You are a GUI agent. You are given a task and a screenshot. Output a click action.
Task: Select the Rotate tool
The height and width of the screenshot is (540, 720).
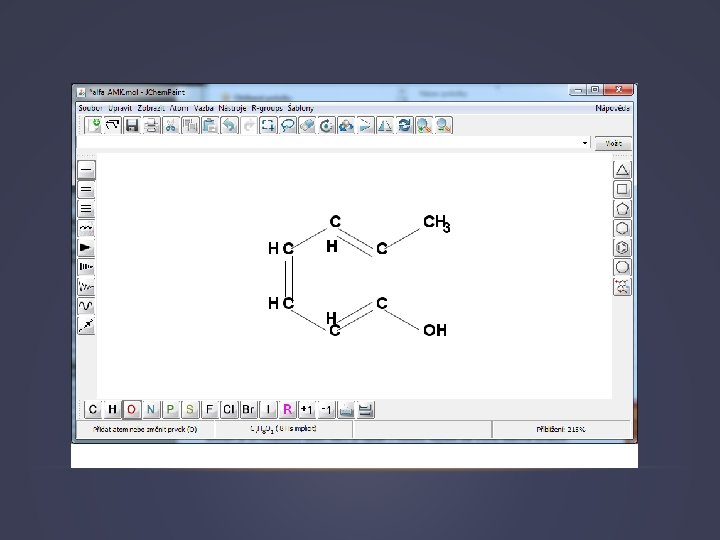pos(326,125)
